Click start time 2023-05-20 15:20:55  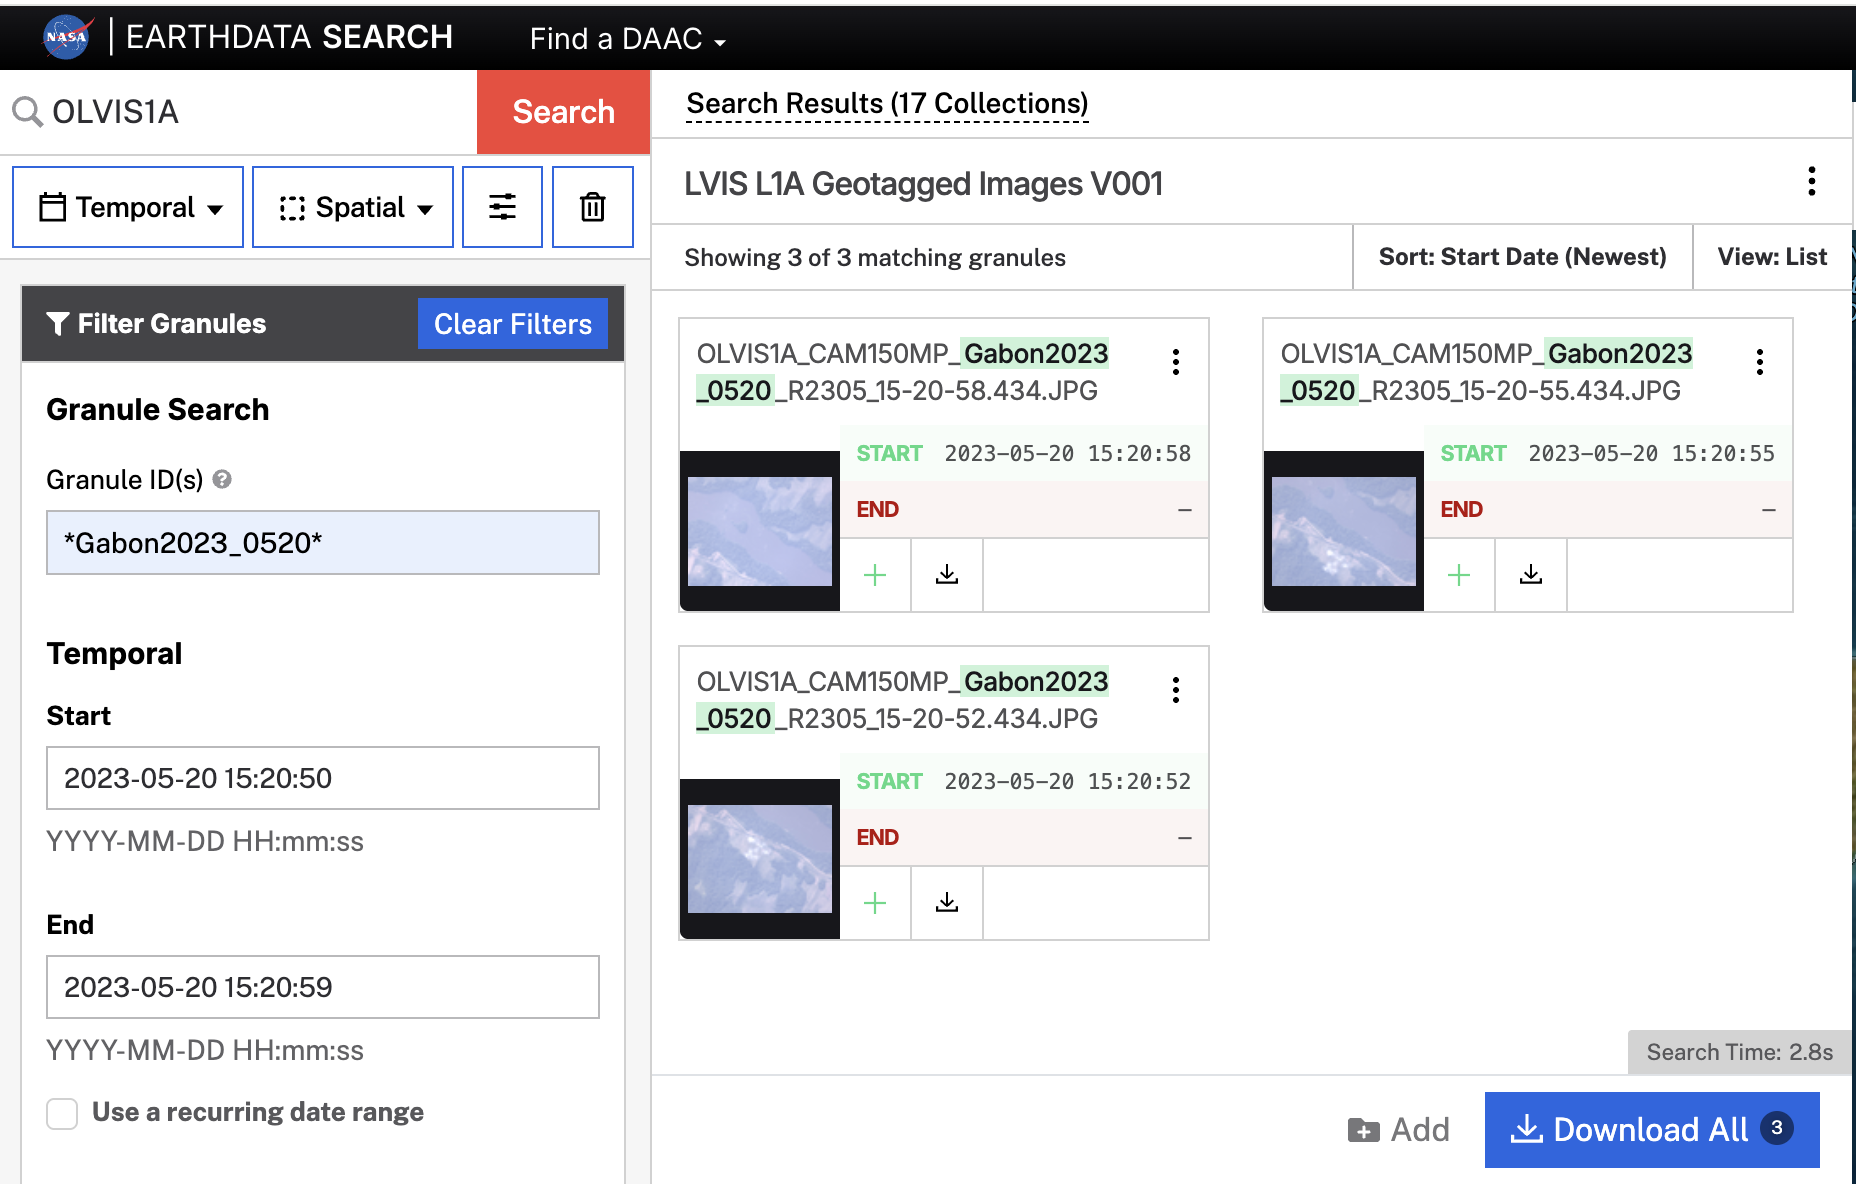(x=1651, y=454)
